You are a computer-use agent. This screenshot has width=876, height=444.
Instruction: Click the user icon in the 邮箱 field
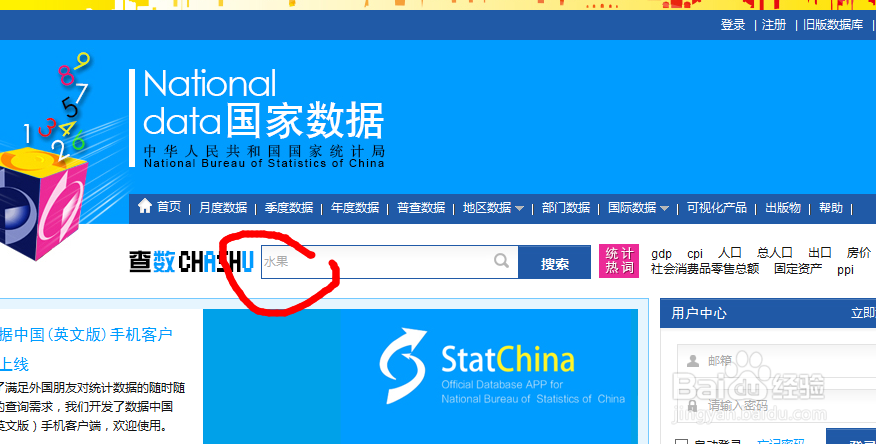693,361
